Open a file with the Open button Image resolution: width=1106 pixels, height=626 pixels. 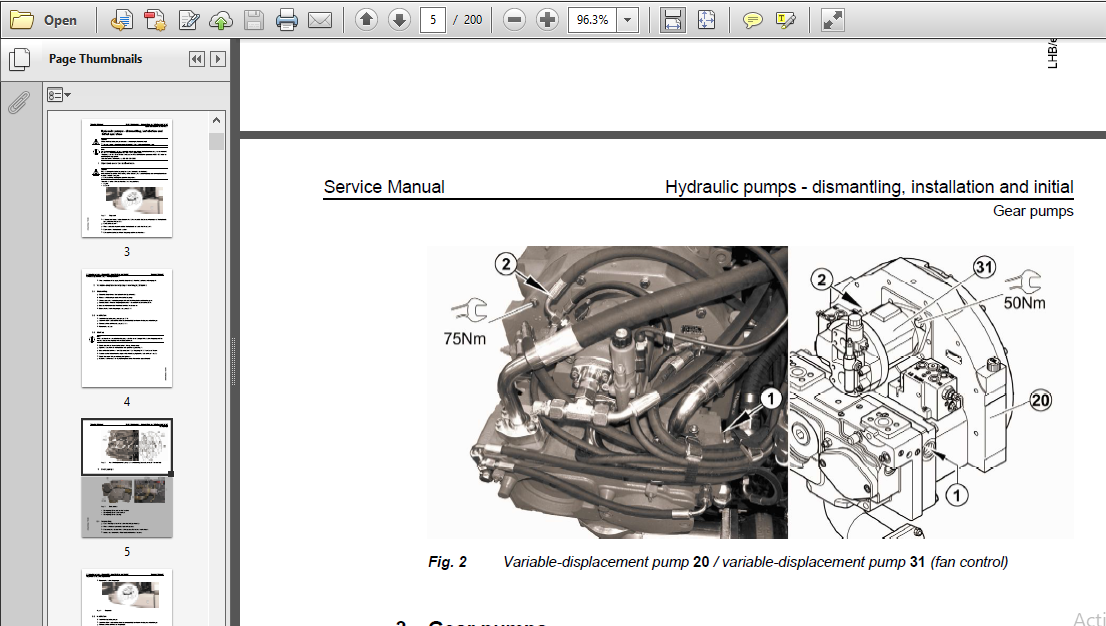44,20
